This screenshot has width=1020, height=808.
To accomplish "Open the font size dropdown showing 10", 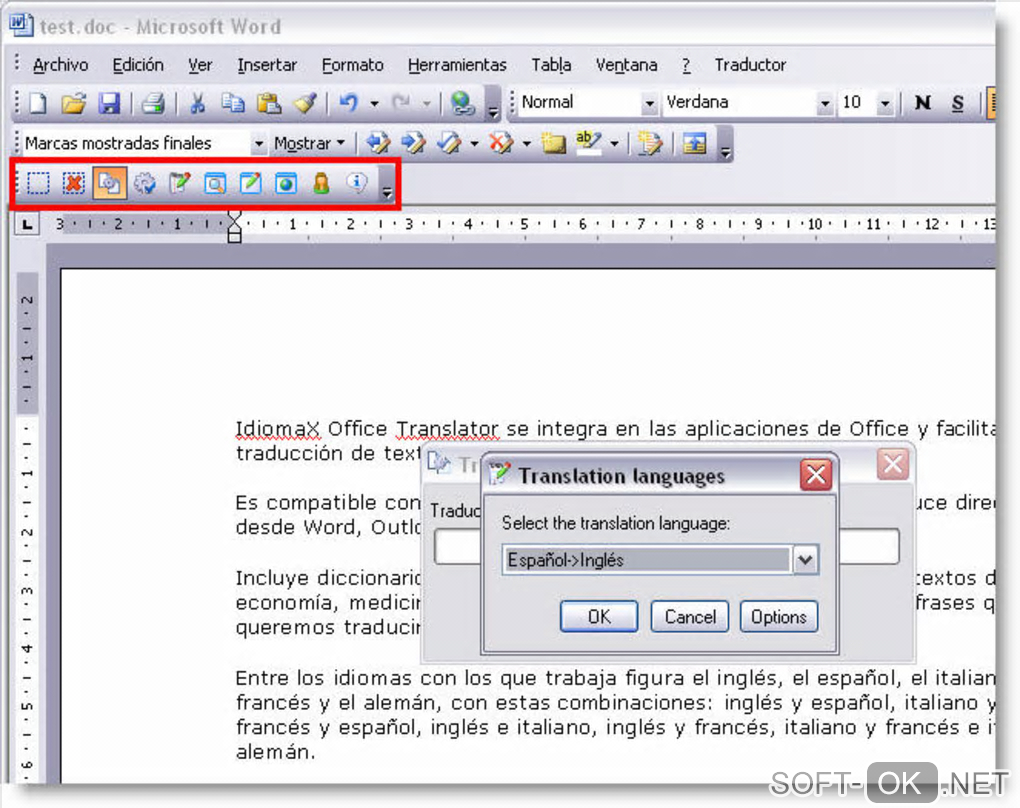I will pyautogui.click(x=885, y=103).
